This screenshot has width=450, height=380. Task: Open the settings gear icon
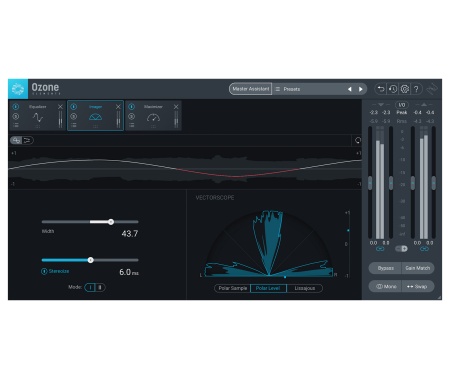(x=405, y=89)
